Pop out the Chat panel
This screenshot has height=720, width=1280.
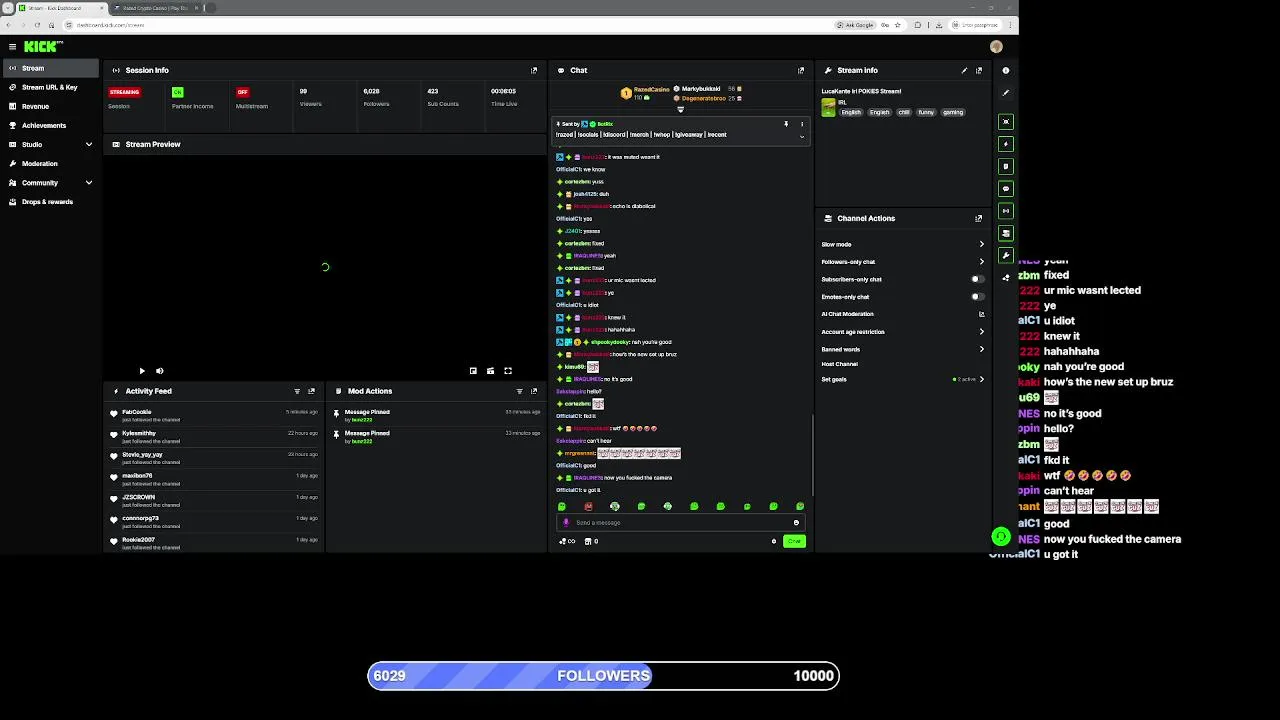(801, 70)
